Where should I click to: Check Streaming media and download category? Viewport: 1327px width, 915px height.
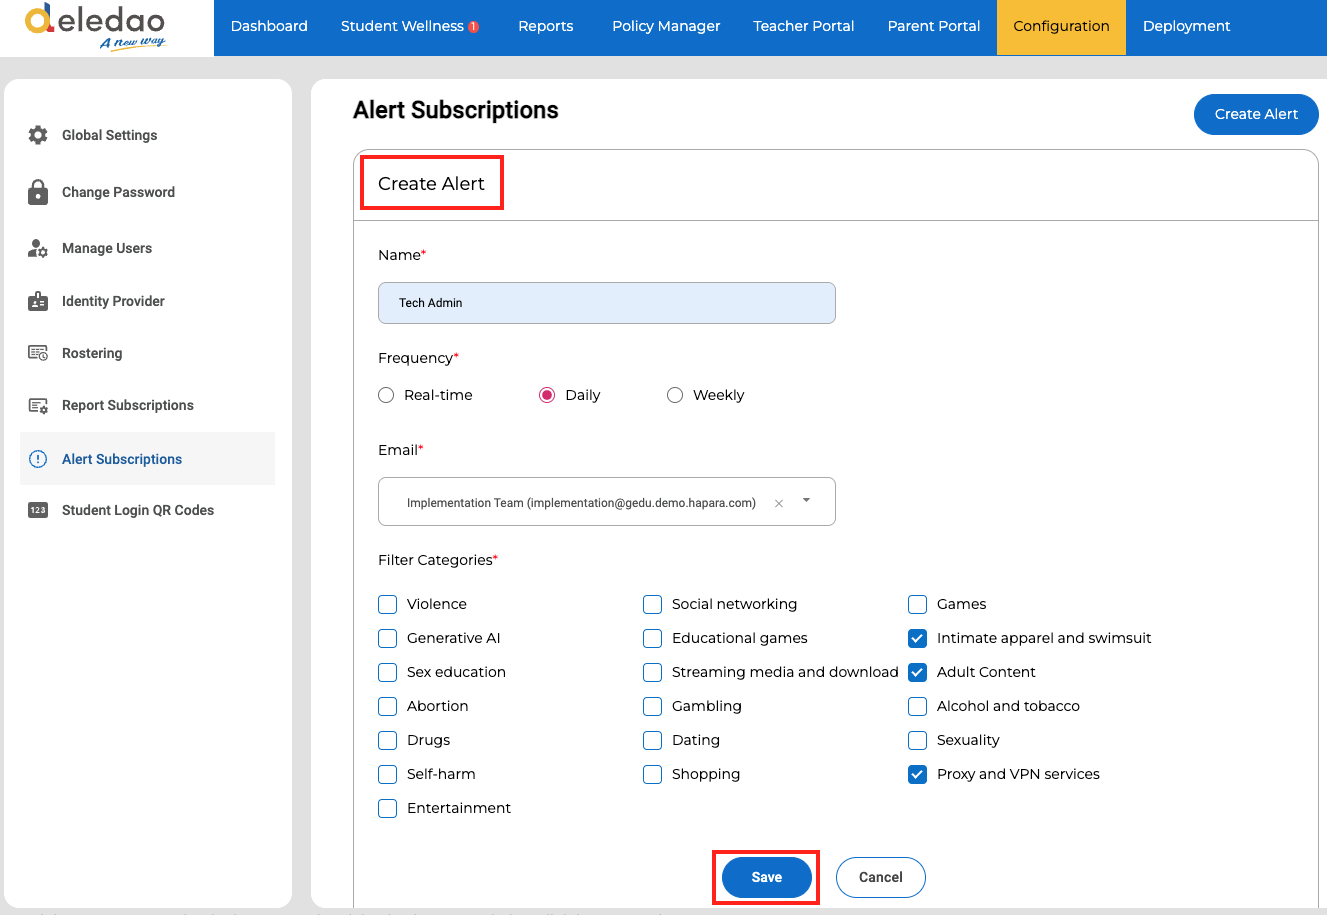click(653, 672)
